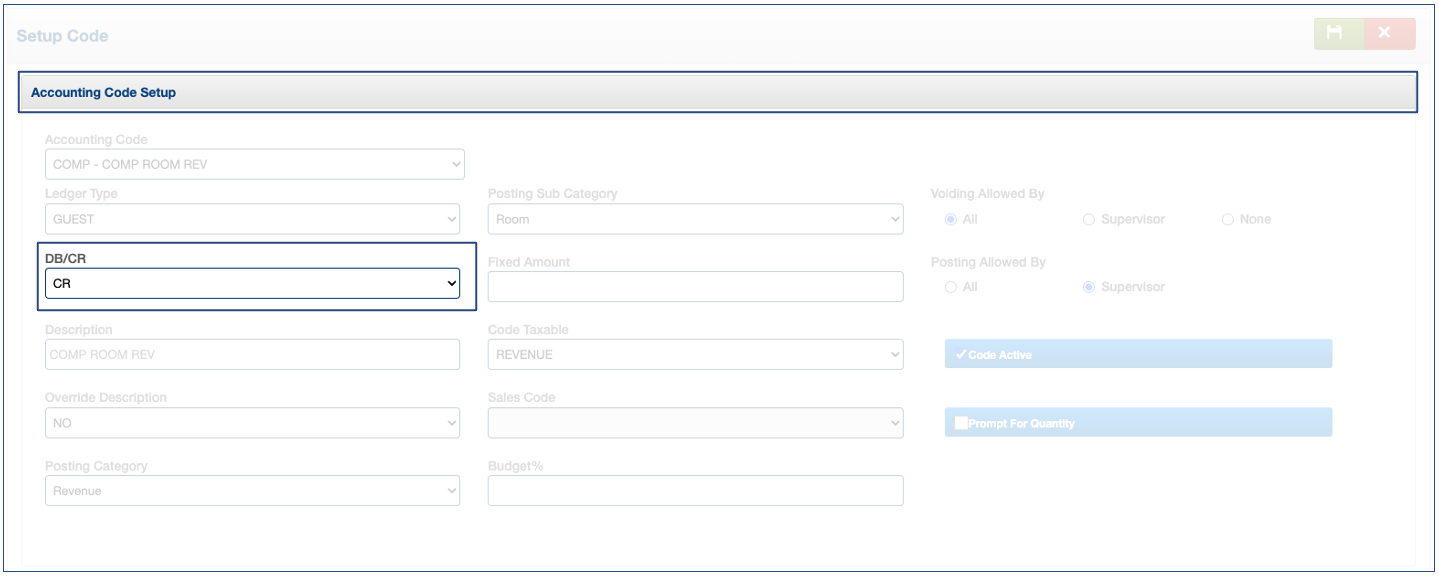Expand the Ledger Type dropdown
1439x577 pixels.
[x=252, y=219]
